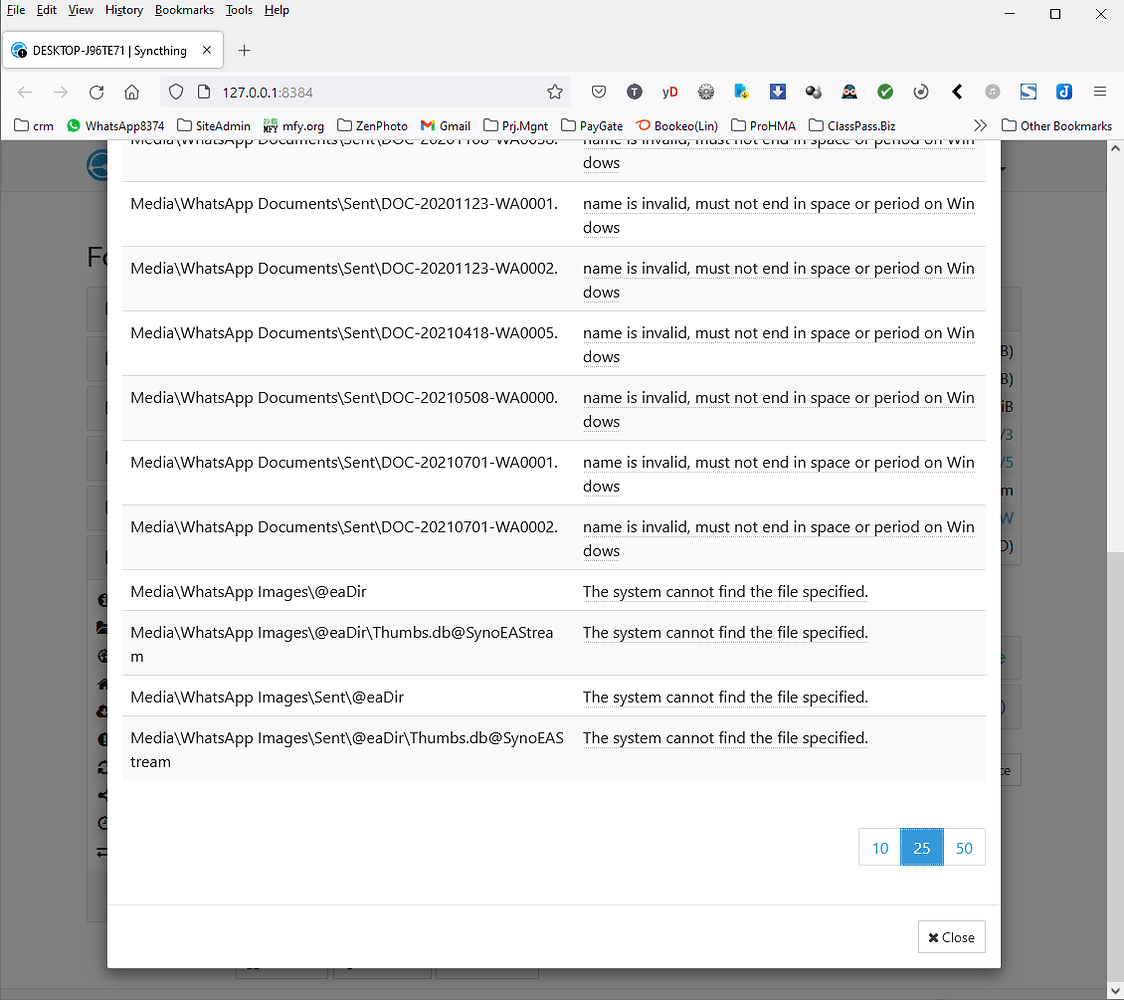Click the blue 'J' extension icon
Screen dimensions: 1124x1000
click(1062, 91)
